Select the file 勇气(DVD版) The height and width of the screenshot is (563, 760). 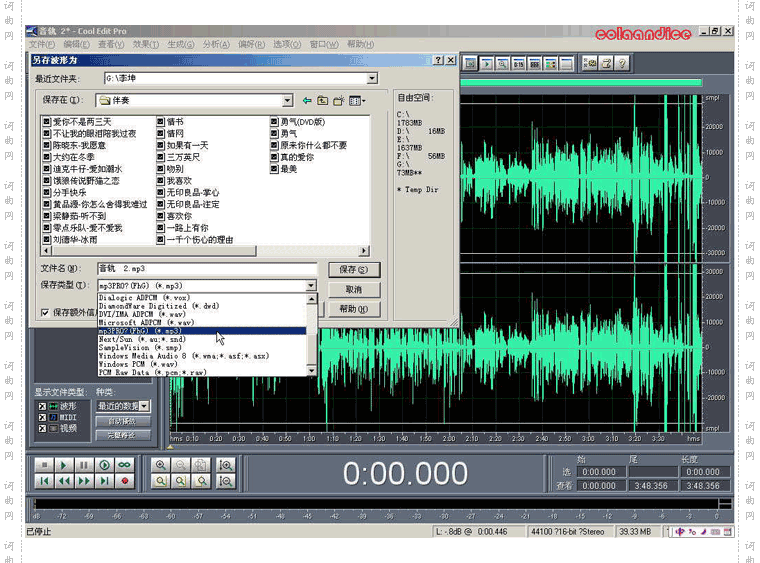(298, 122)
